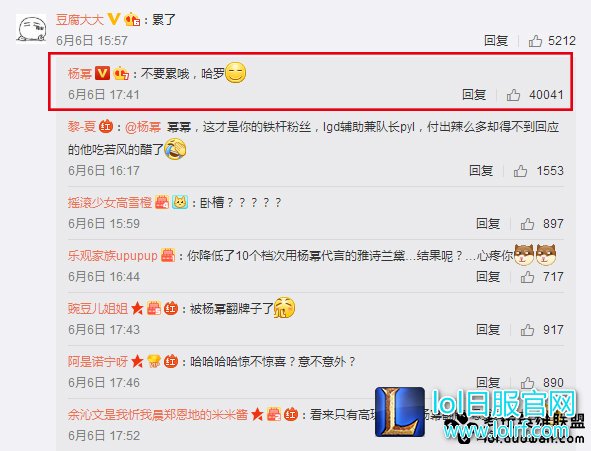
Task: Thumbs-up the comment with 897 likes
Action: tap(527, 224)
